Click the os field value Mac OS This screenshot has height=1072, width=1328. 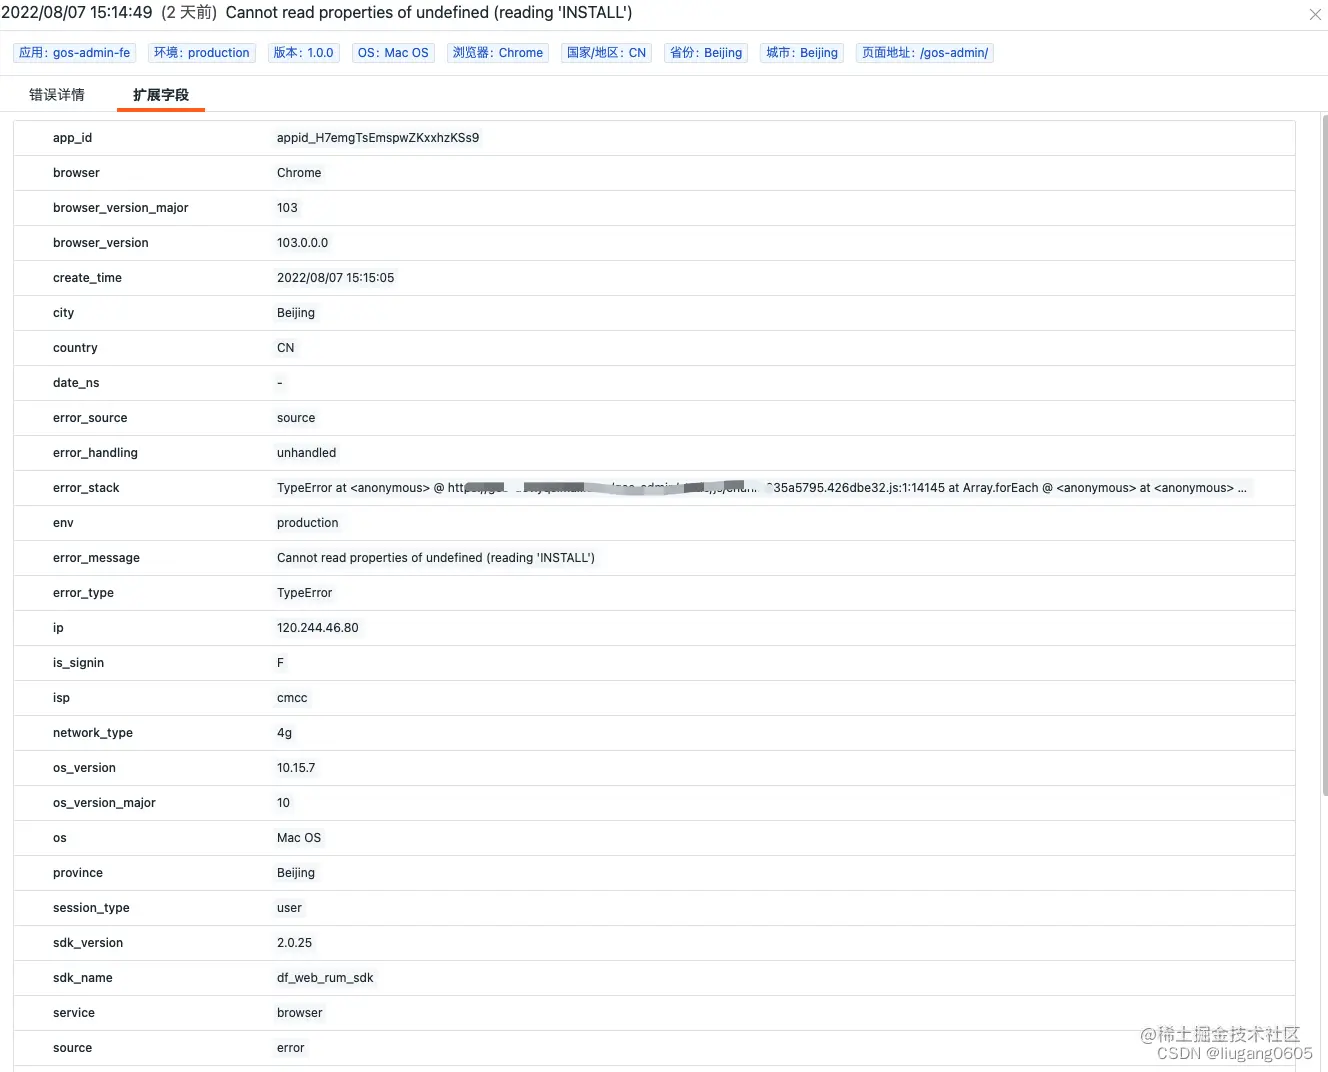click(x=299, y=838)
